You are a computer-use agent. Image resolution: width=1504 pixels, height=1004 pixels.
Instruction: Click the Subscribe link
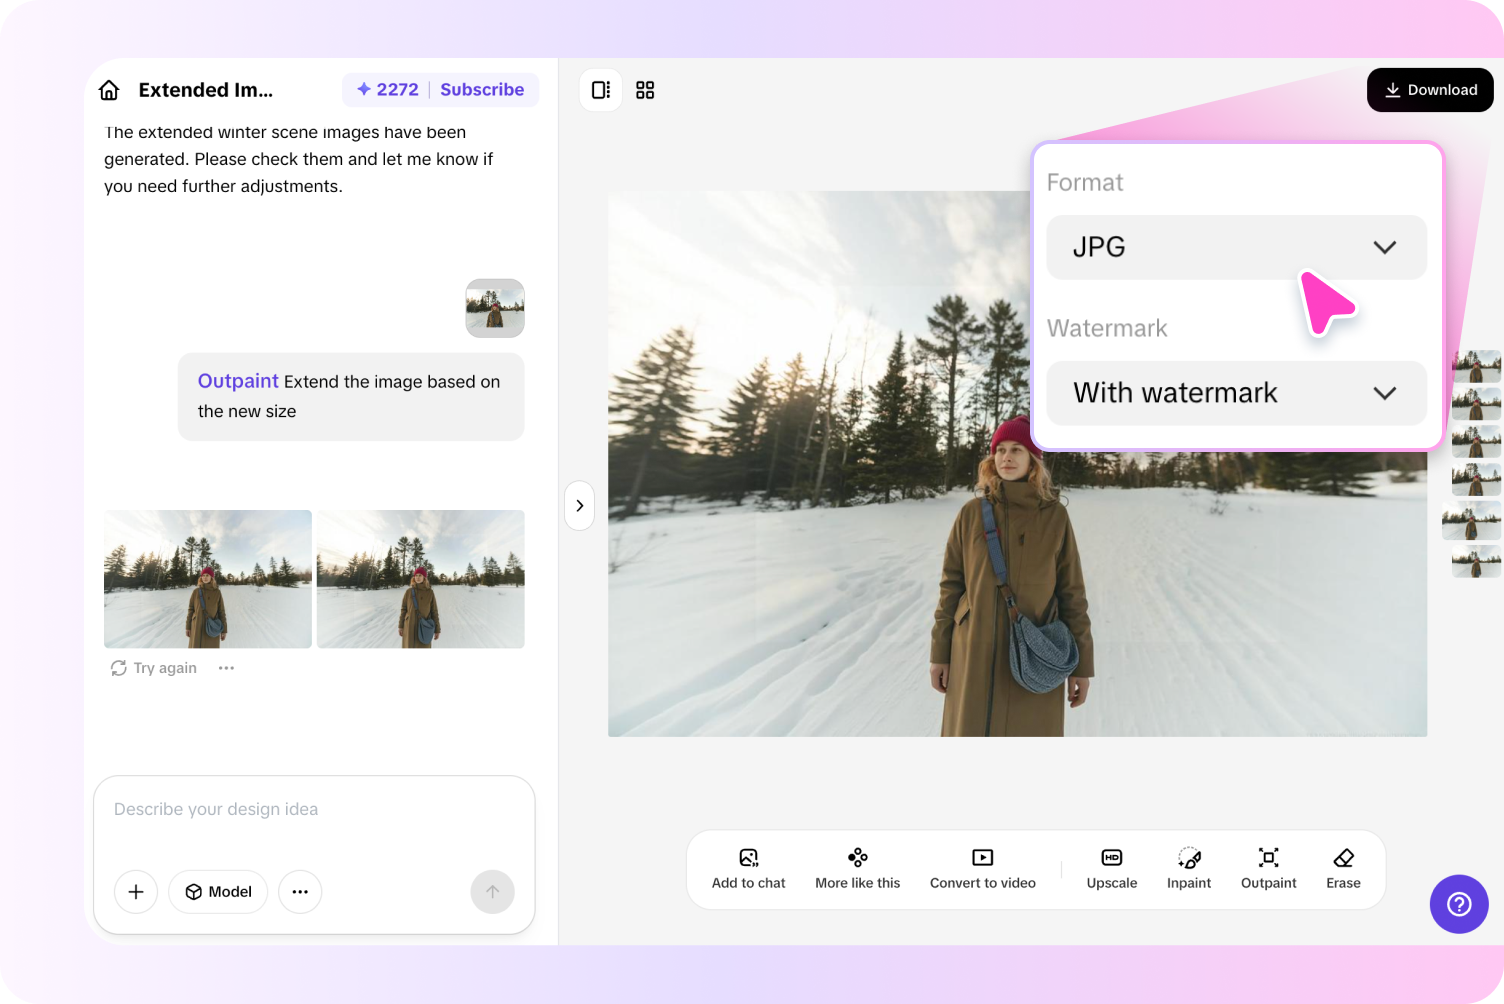[x=482, y=90]
